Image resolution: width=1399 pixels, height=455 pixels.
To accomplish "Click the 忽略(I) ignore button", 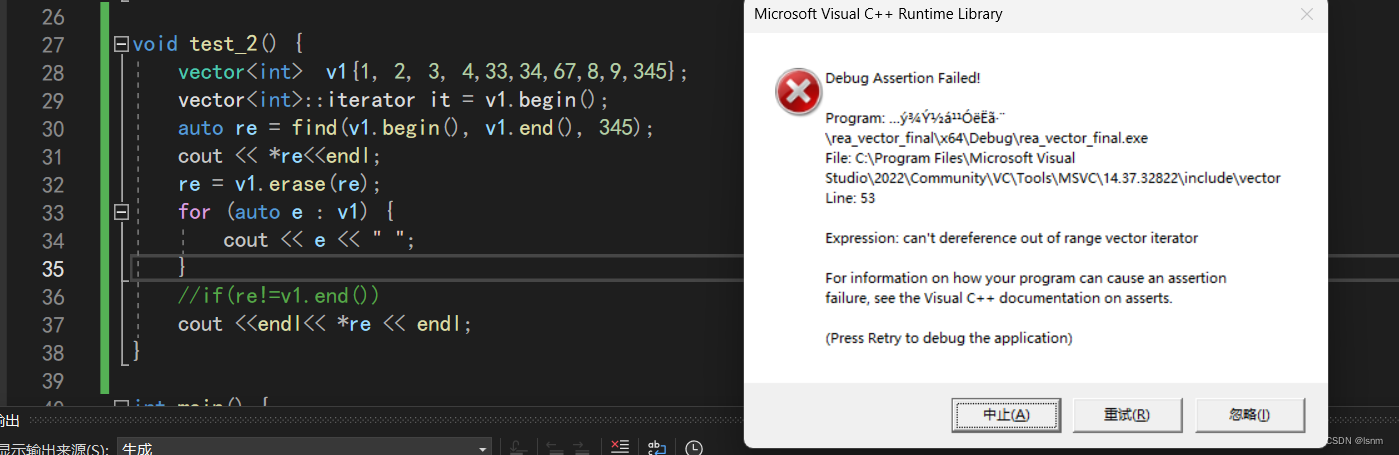I will click(1250, 414).
